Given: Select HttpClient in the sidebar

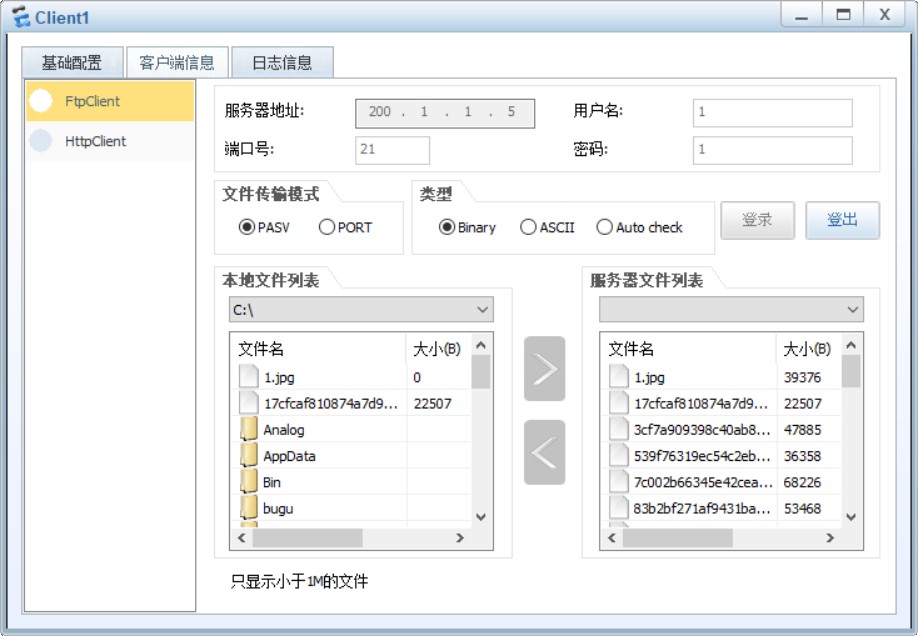Looking at the screenshot, I should pos(109,141).
